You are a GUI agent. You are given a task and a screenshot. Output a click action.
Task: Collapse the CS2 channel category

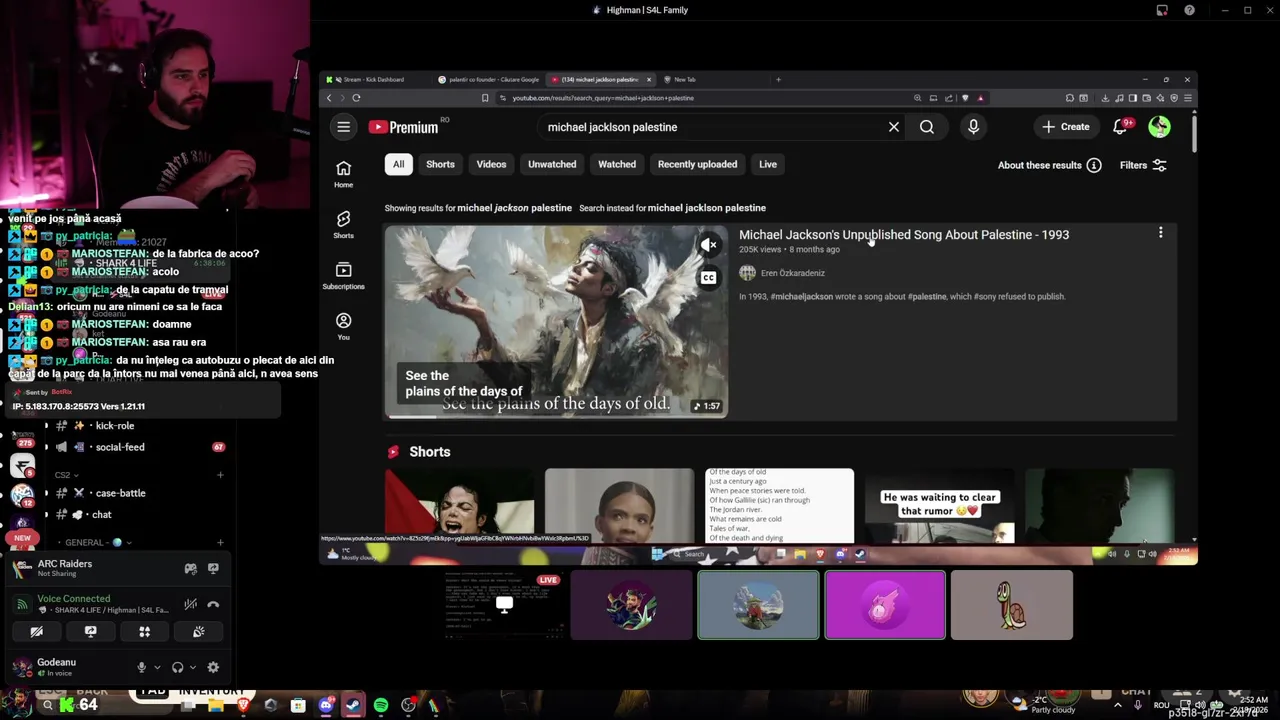pos(67,475)
